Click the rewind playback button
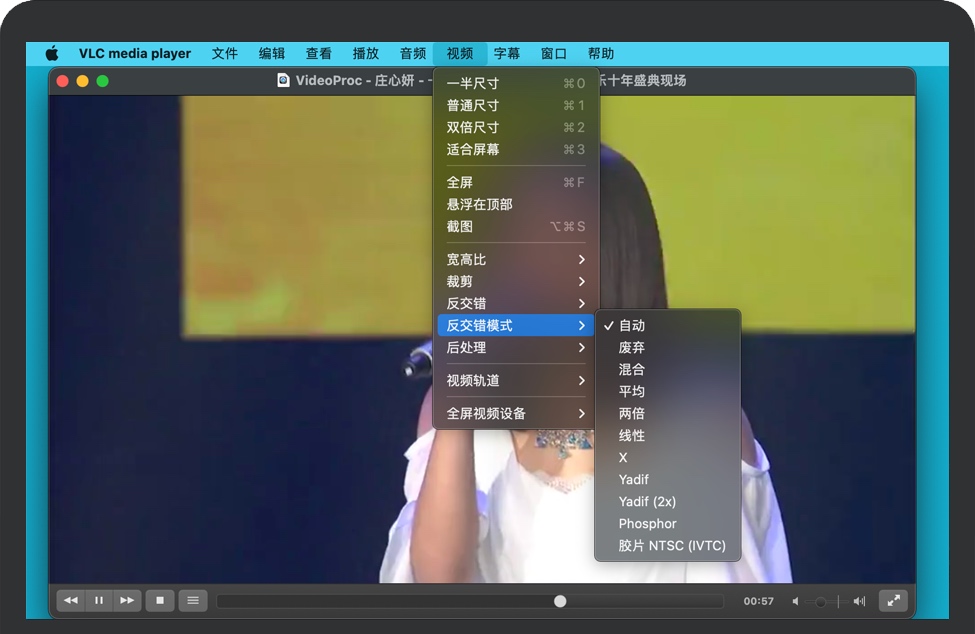 coord(70,601)
